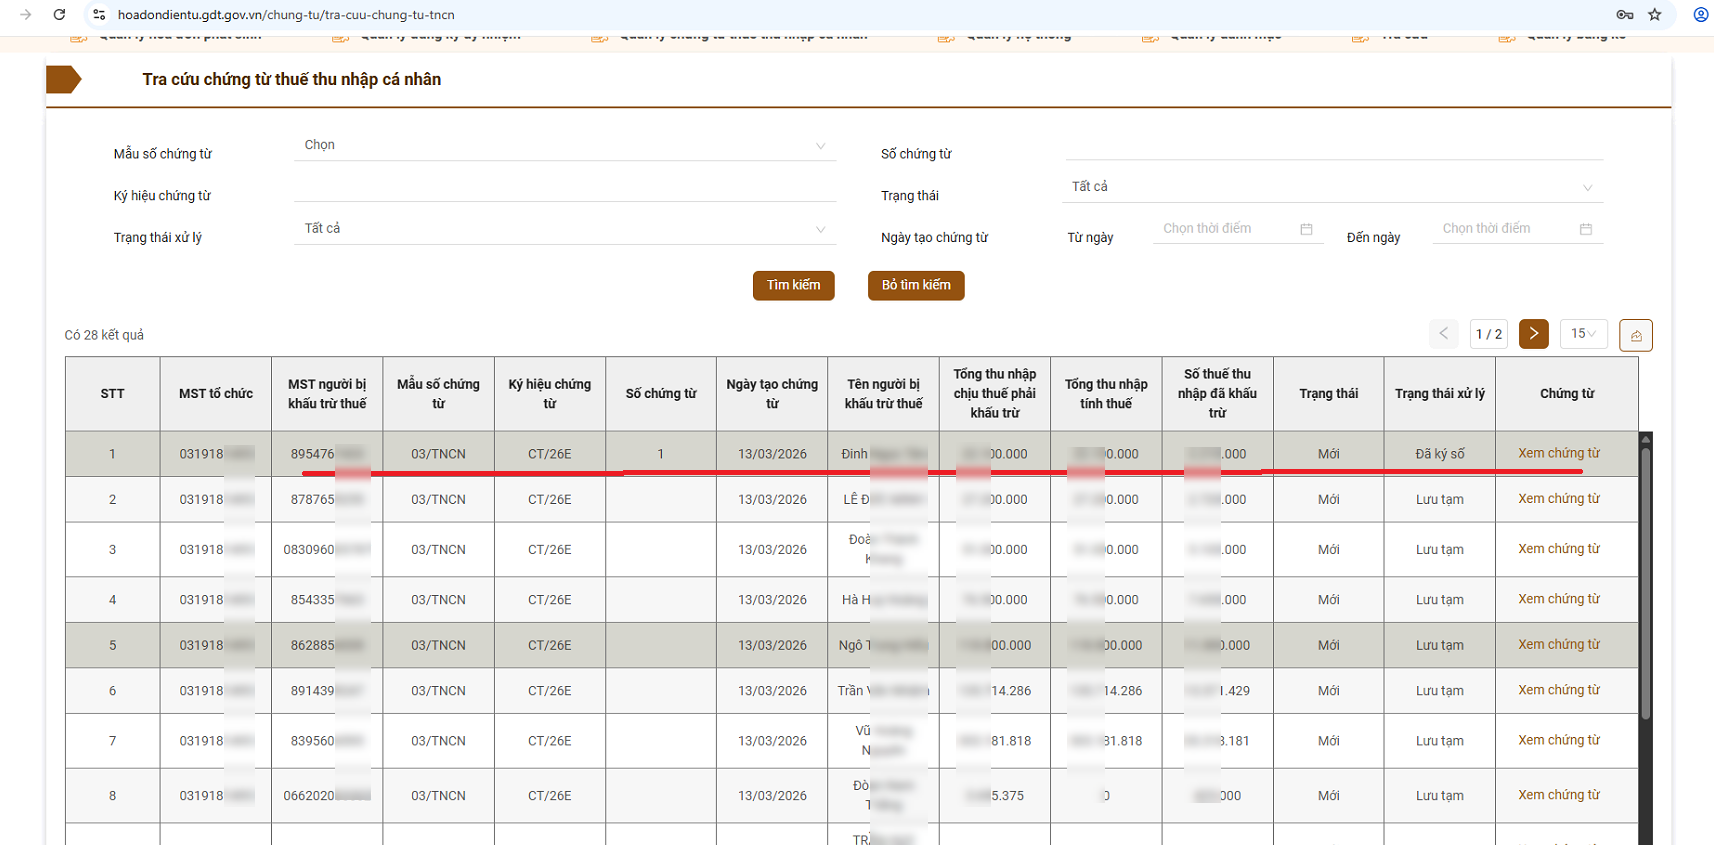Click the site information icon in address bar
The width and height of the screenshot is (1714, 845).
click(x=99, y=15)
